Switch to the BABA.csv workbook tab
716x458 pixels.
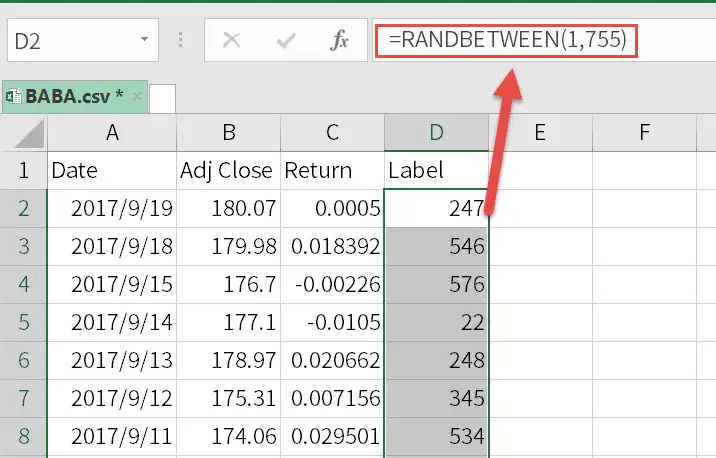point(74,96)
